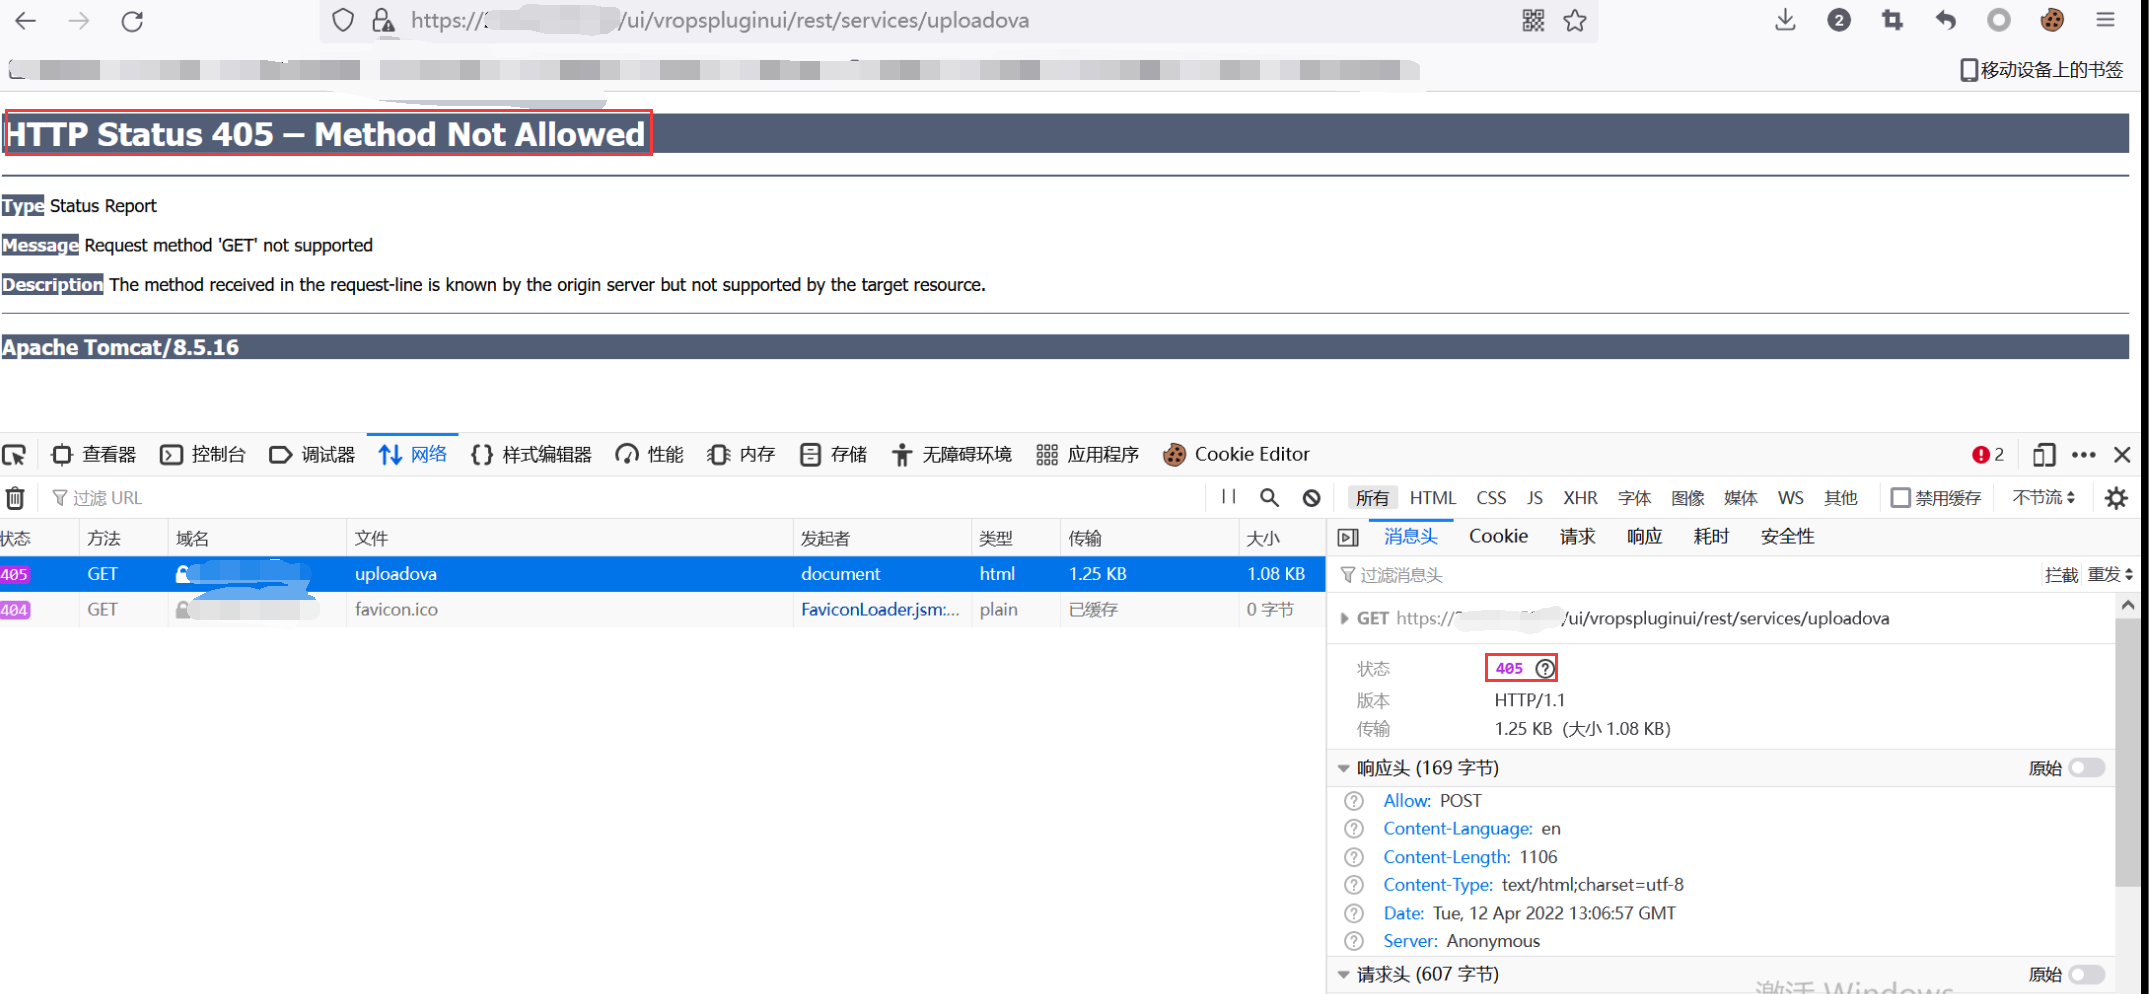Switch to the 安全性 security tab

[1787, 537]
